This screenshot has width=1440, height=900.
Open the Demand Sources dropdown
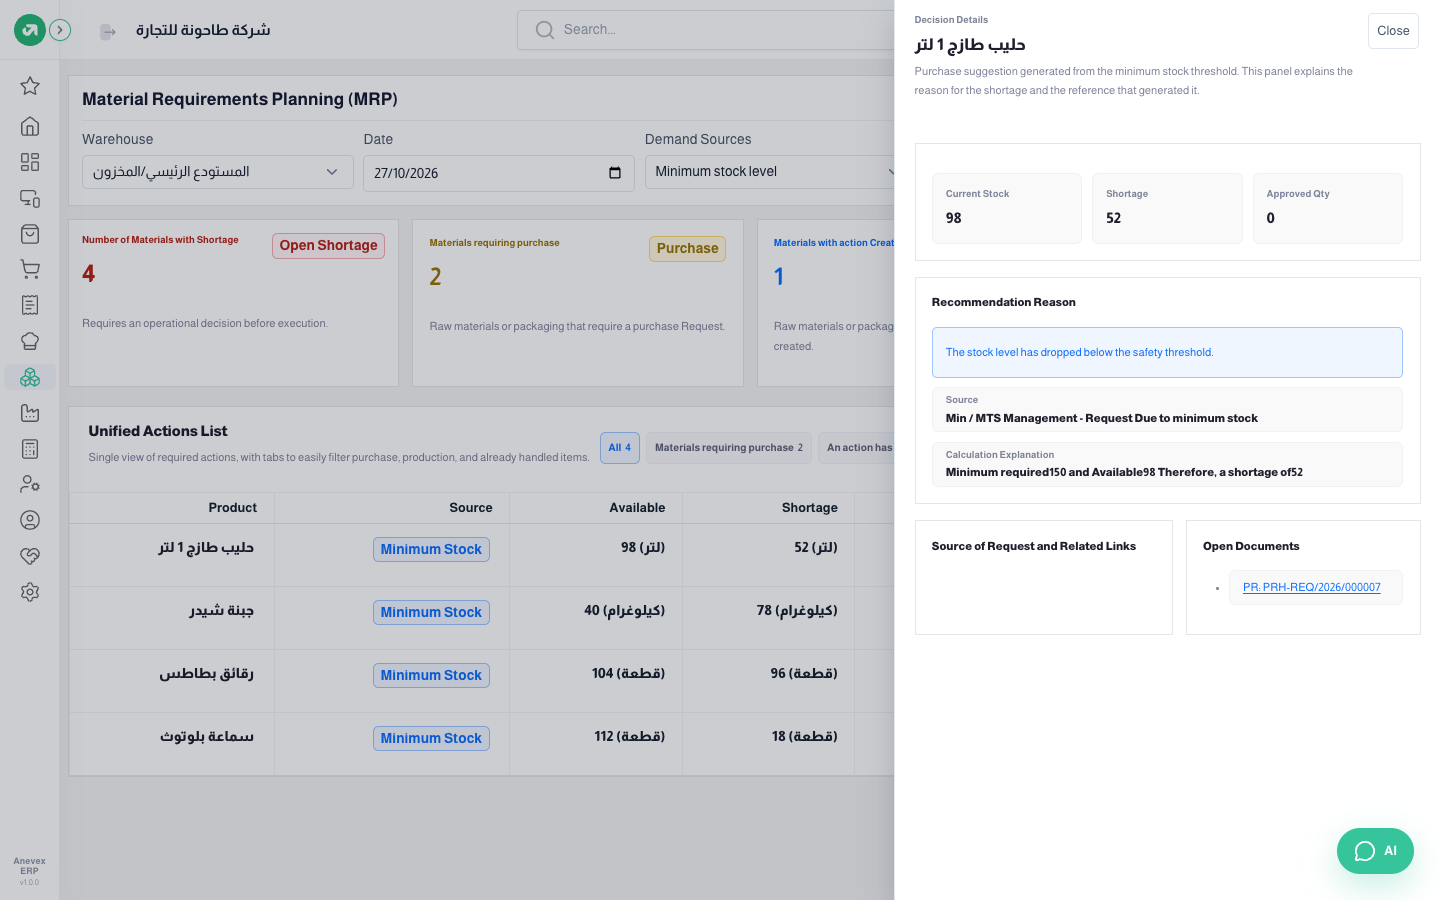click(x=770, y=172)
